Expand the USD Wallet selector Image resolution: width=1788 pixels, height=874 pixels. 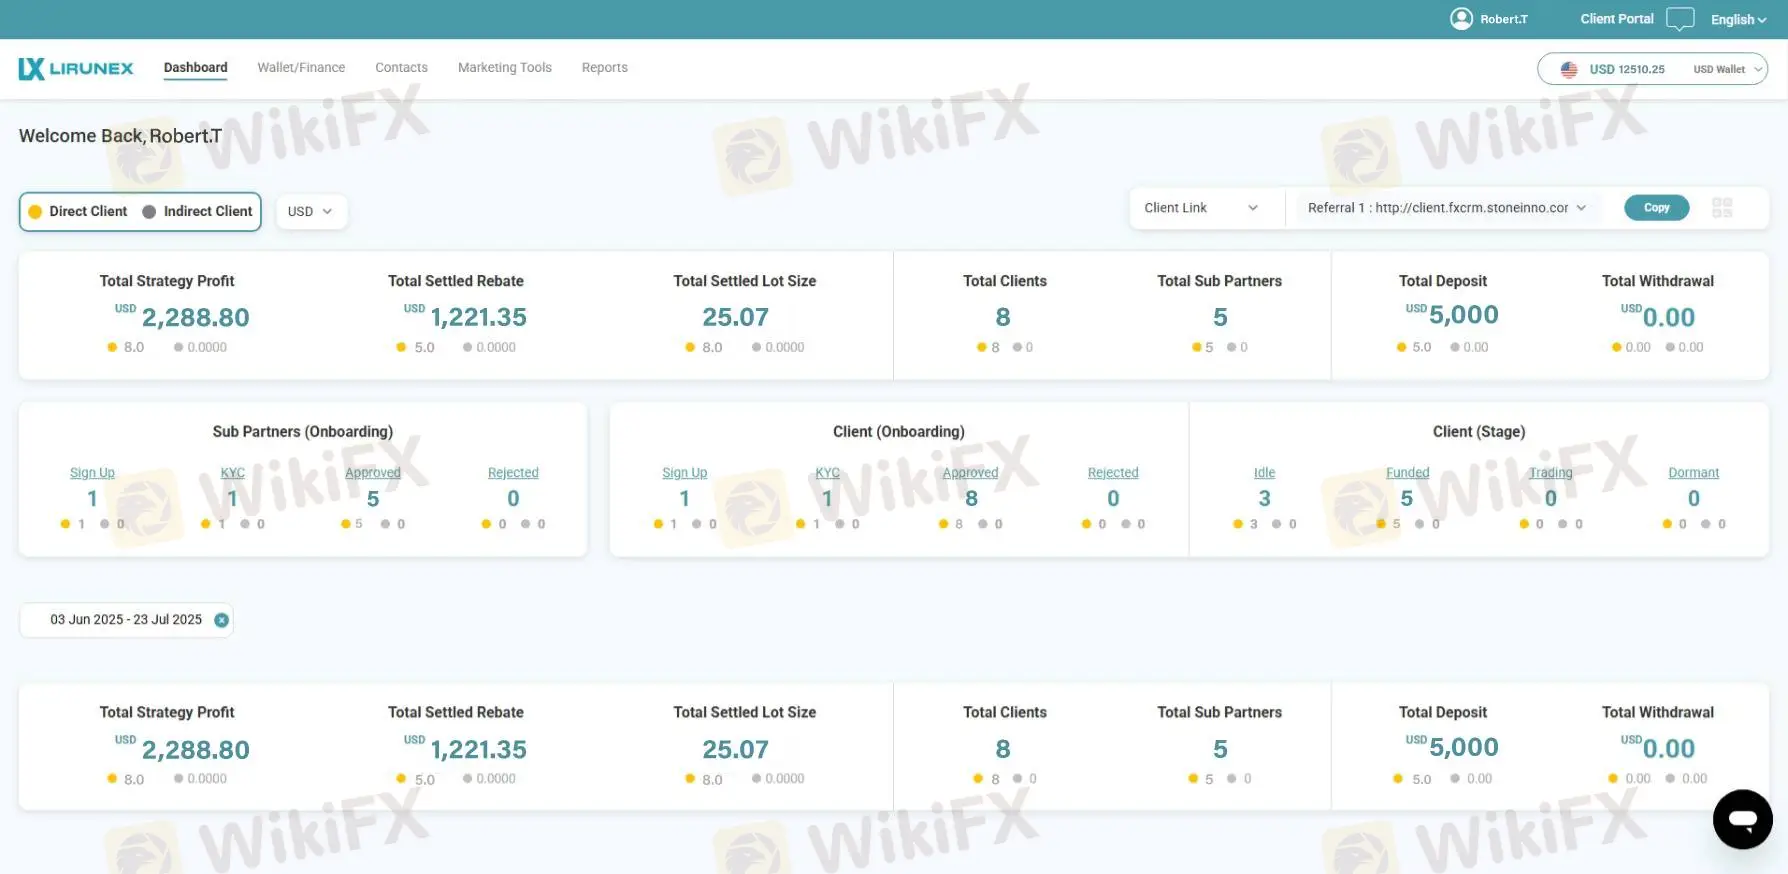pos(1726,69)
